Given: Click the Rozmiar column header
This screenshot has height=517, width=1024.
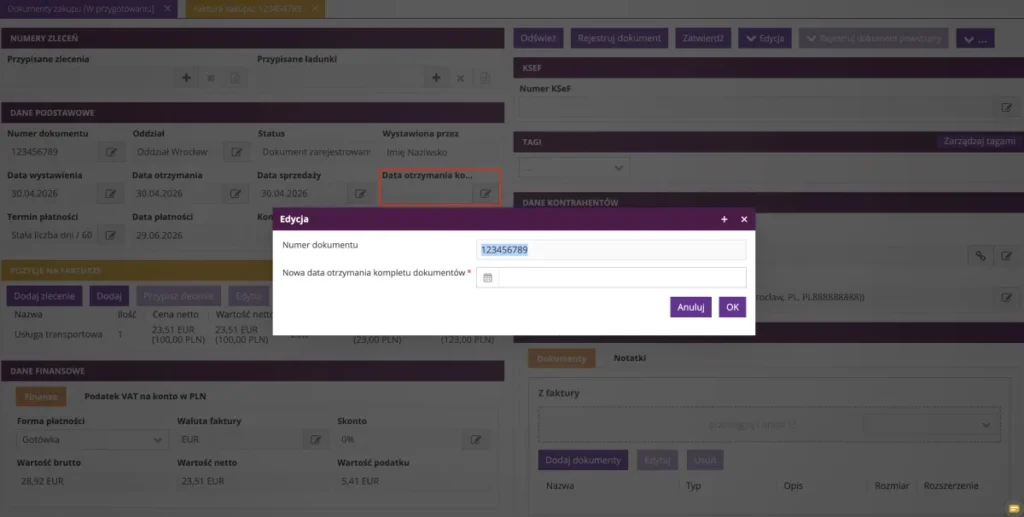Looking at the screenshot, I should [891, 486].
